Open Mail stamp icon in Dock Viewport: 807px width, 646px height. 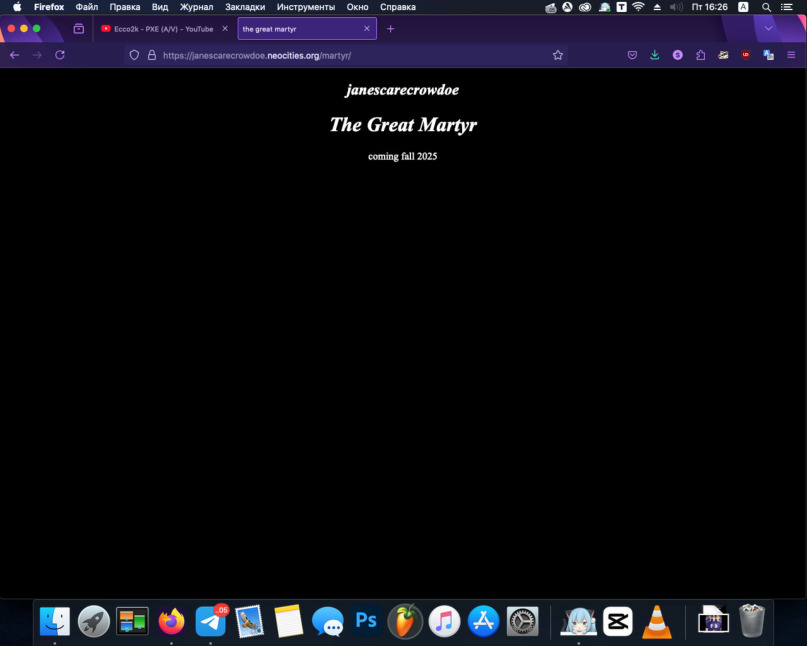(249, 621)
